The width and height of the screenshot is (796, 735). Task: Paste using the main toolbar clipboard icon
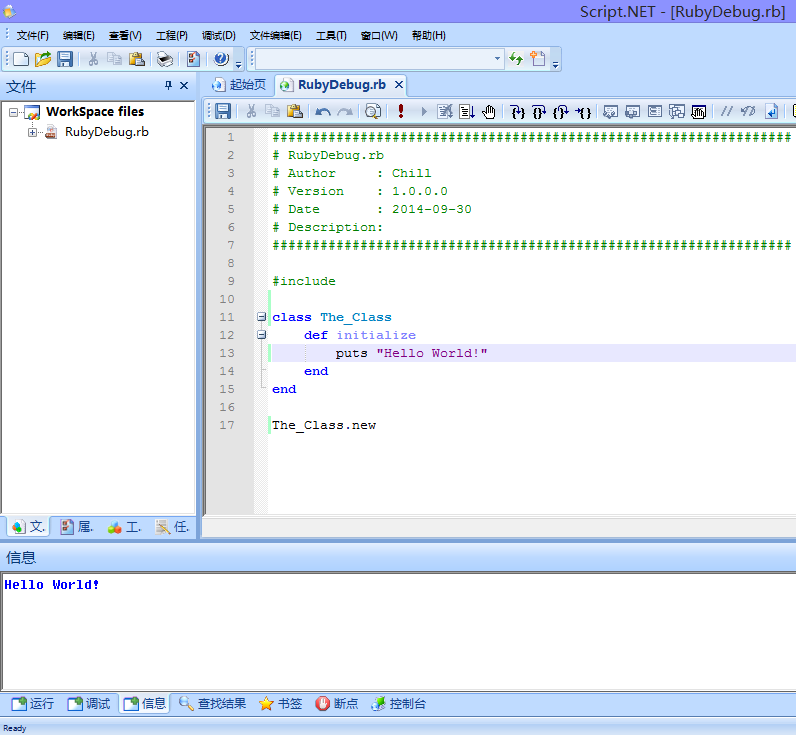click(x=137, y=59)
